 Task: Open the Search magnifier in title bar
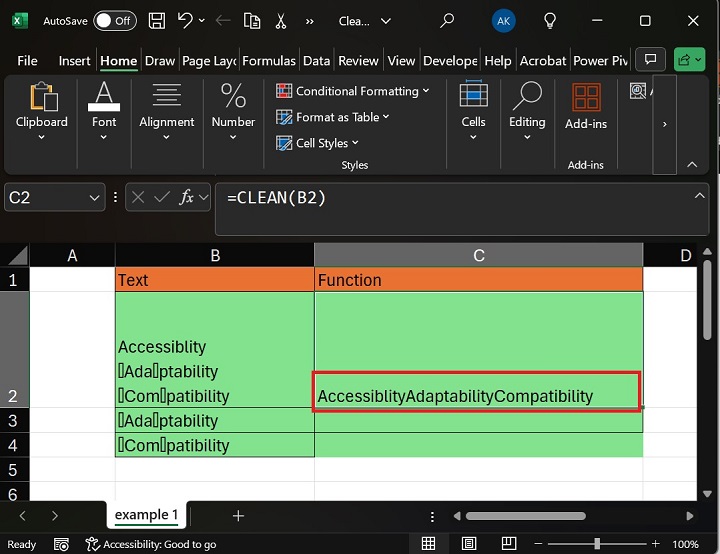pyautogui.click(x=447, y=20)
